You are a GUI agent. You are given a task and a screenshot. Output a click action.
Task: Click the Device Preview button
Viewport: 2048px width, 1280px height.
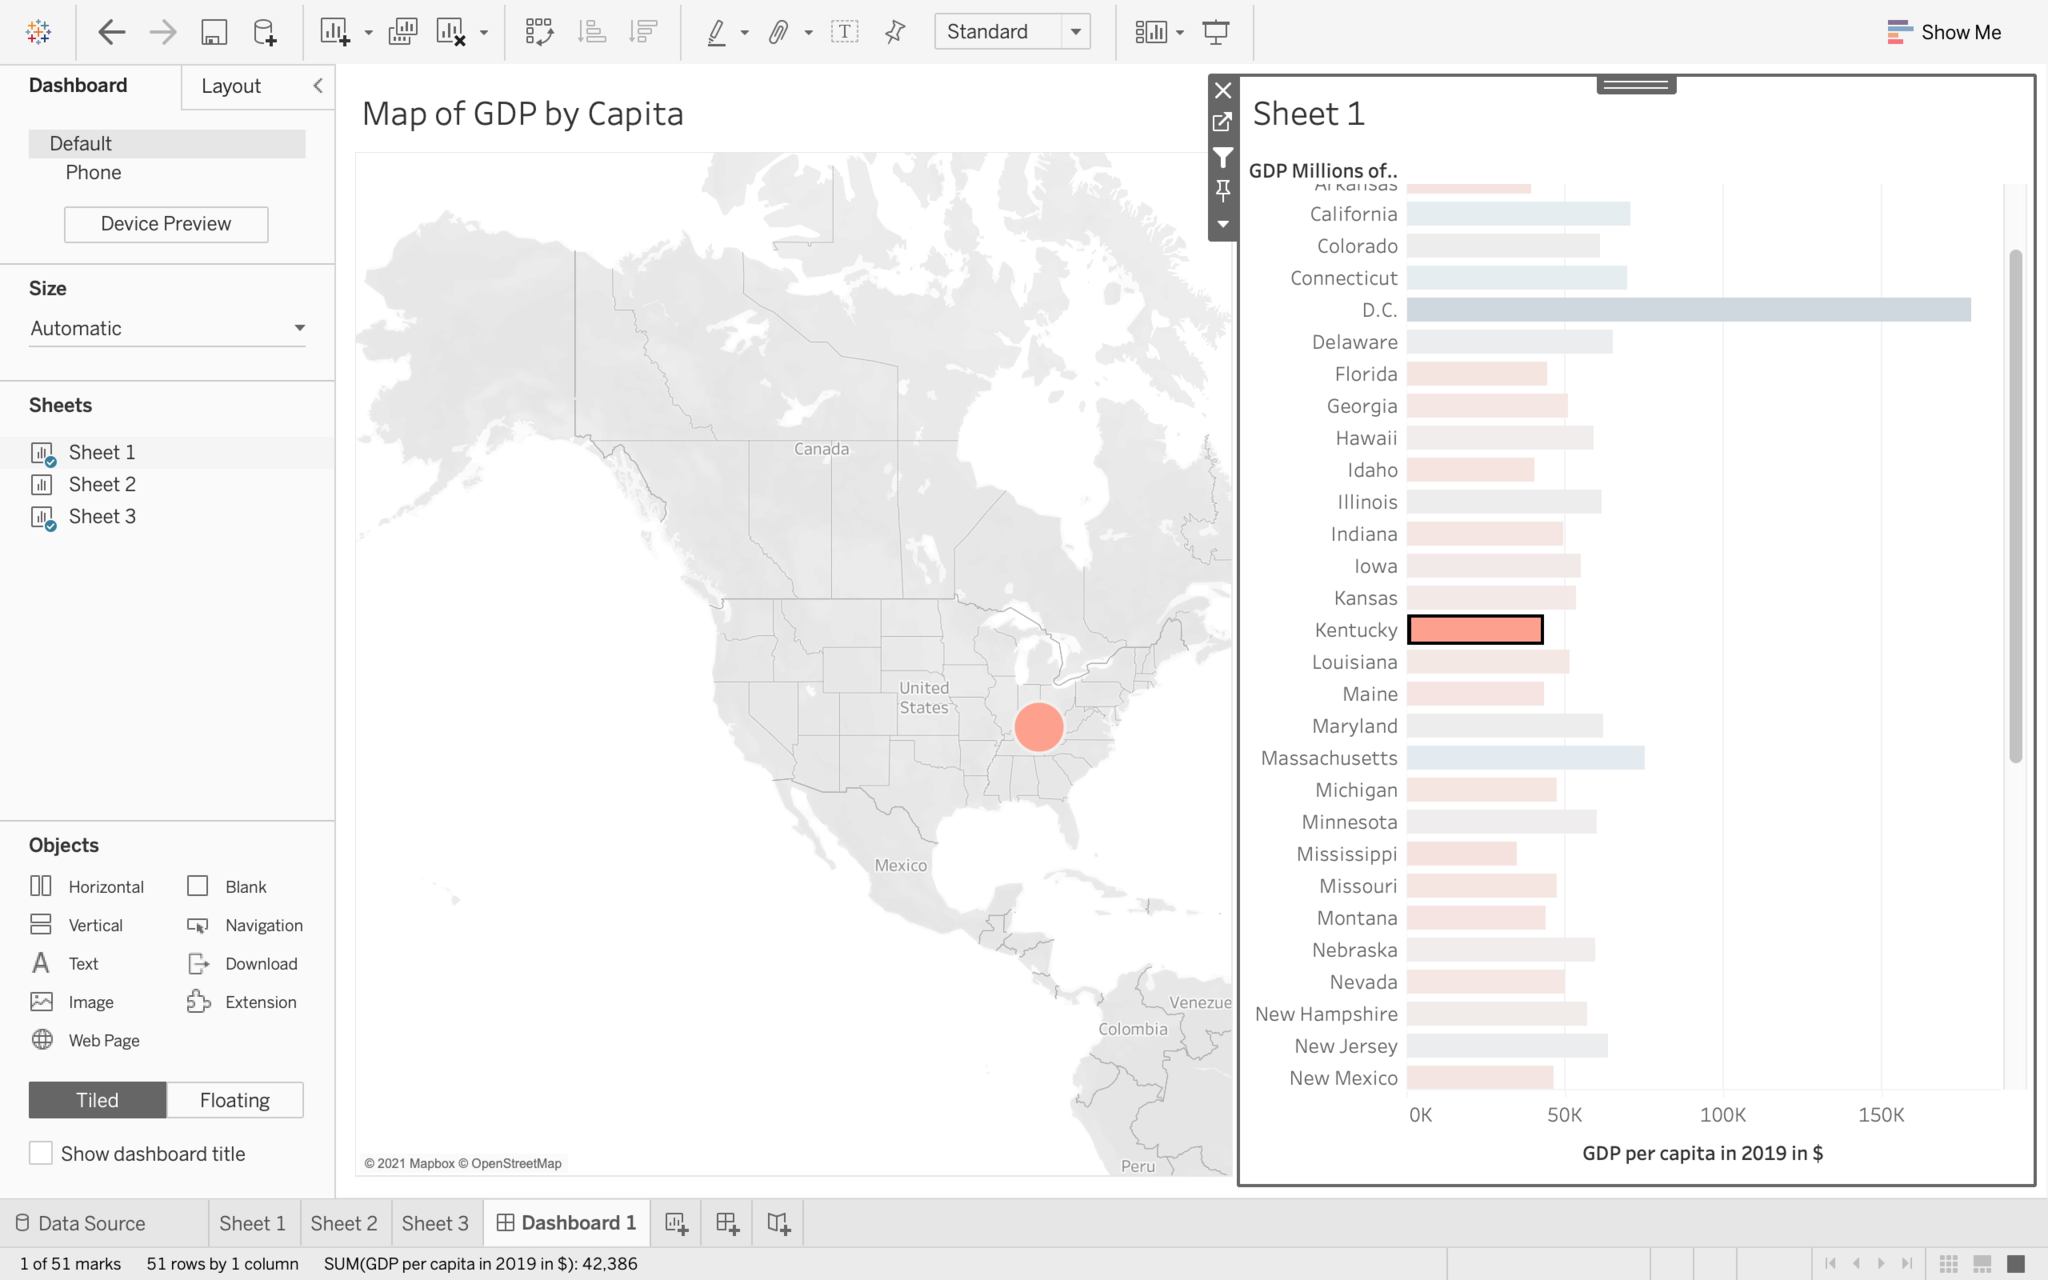pos(166,224)
